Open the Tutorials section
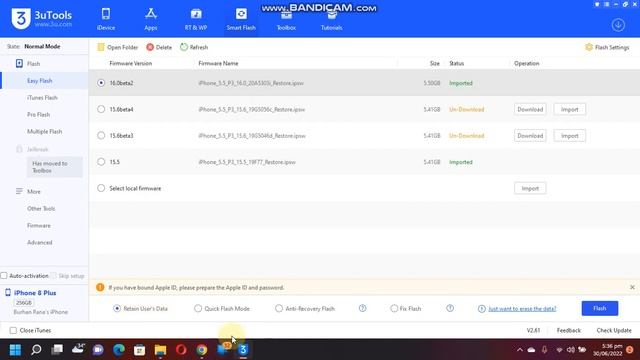This screenshot has width=640, height=360. (x=331, y=19)
